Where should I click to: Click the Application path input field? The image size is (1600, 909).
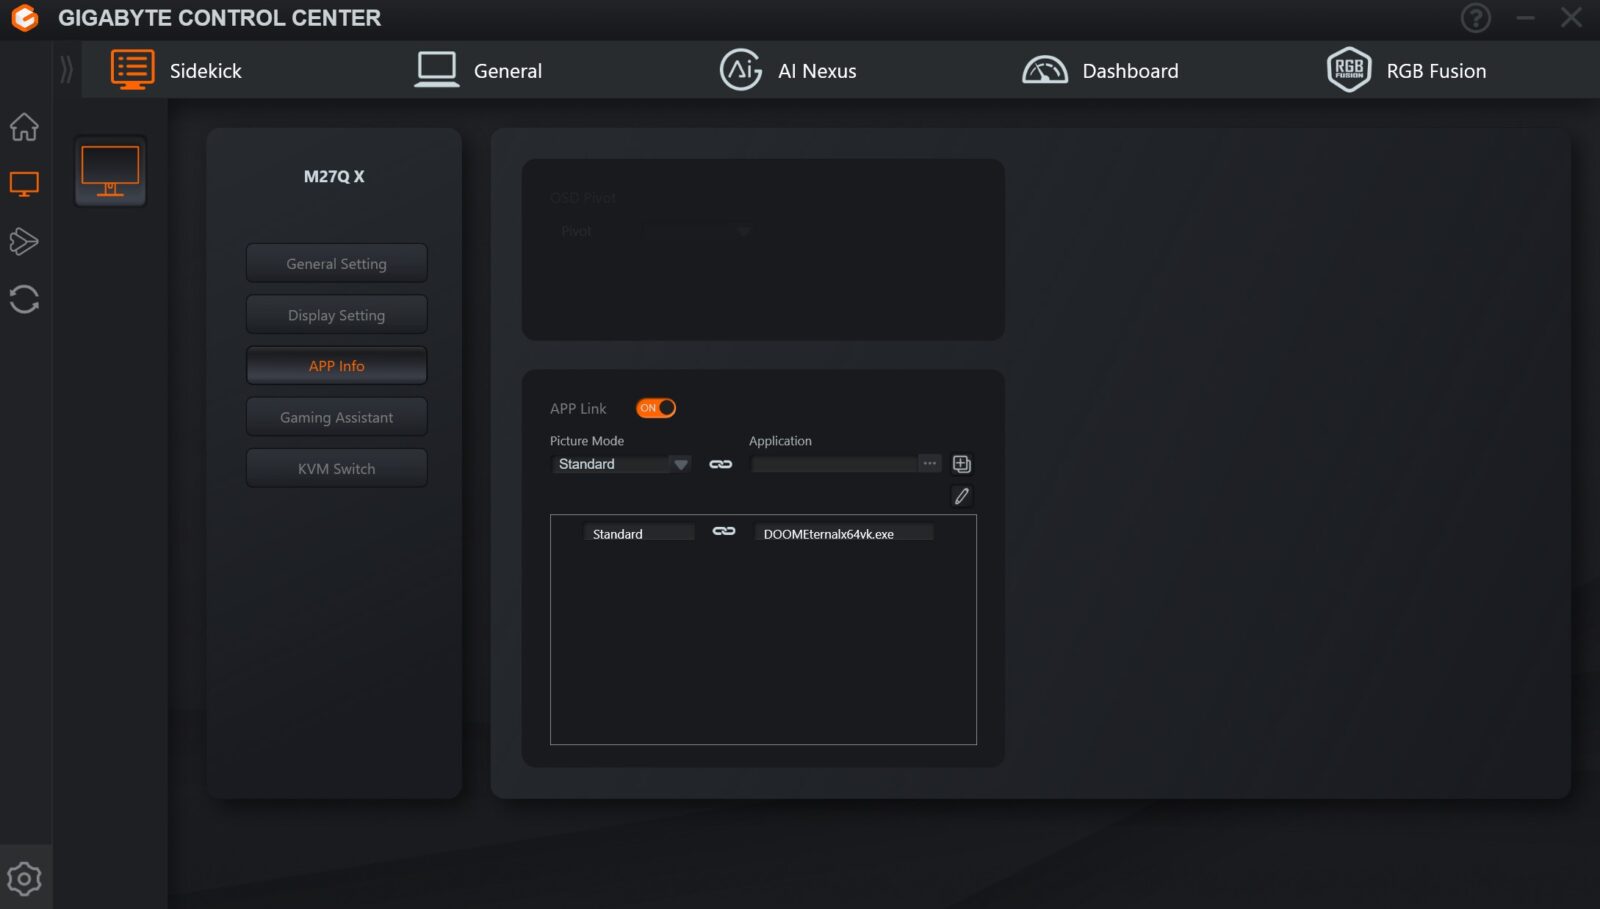(x=834, y=464)
